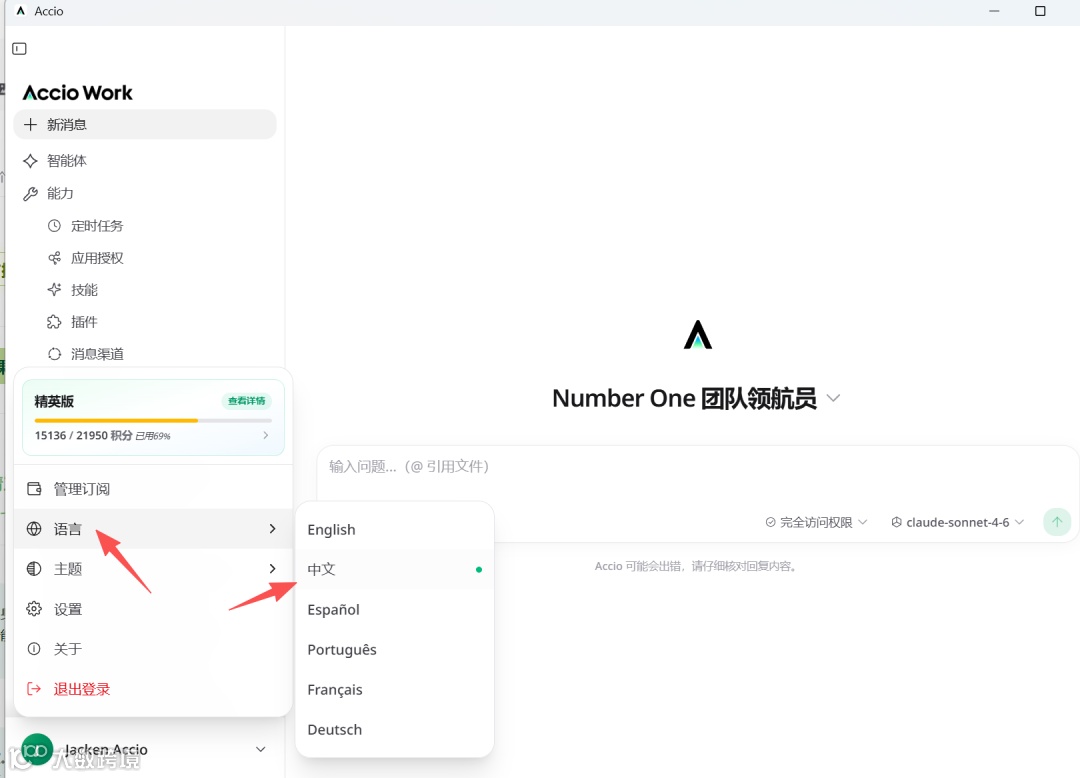Click the Accio logo above the team name
This screenshot has width=1080, height=778.
[698, 335]
